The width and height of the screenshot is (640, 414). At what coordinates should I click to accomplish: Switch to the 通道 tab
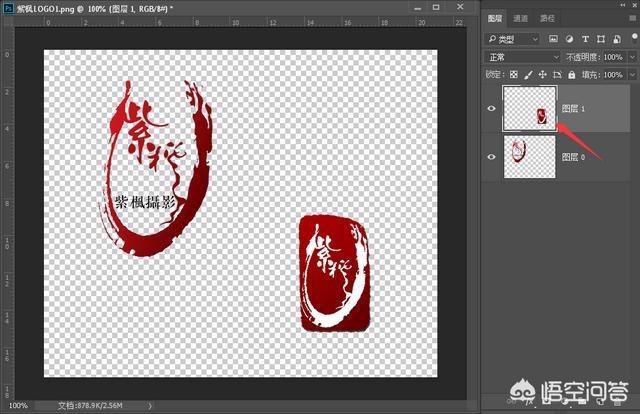521,18
